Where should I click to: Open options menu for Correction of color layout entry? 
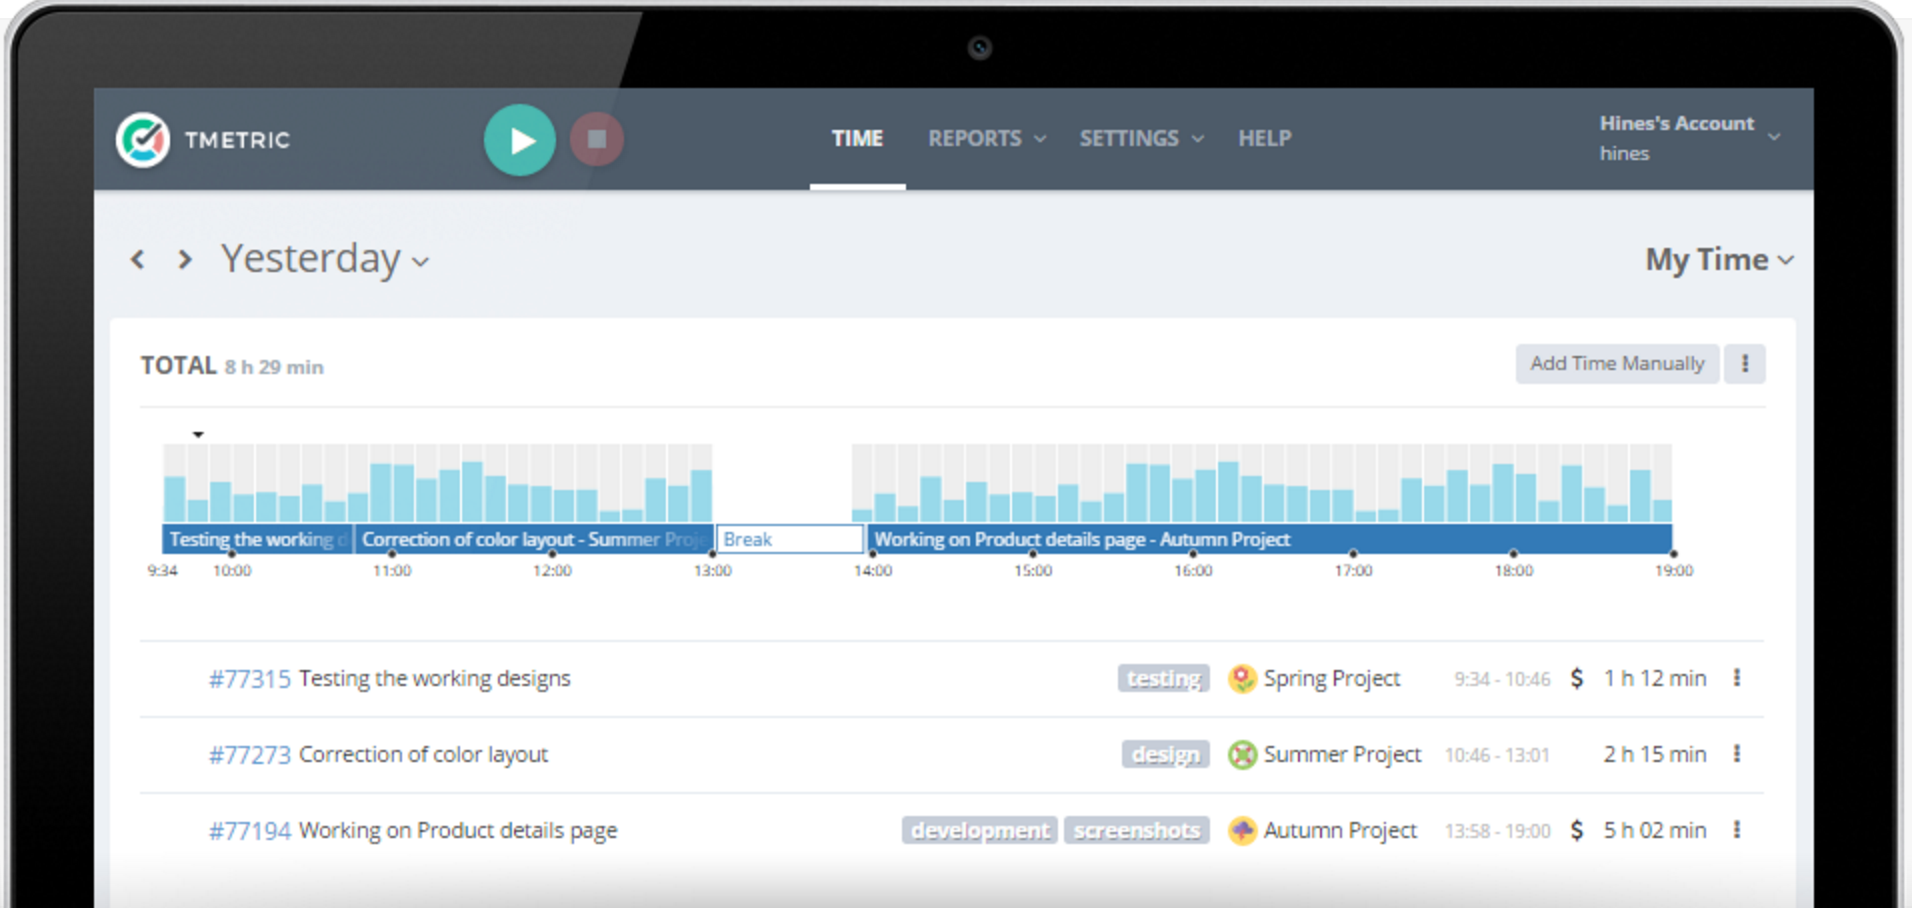click(x=1737, y=754)
